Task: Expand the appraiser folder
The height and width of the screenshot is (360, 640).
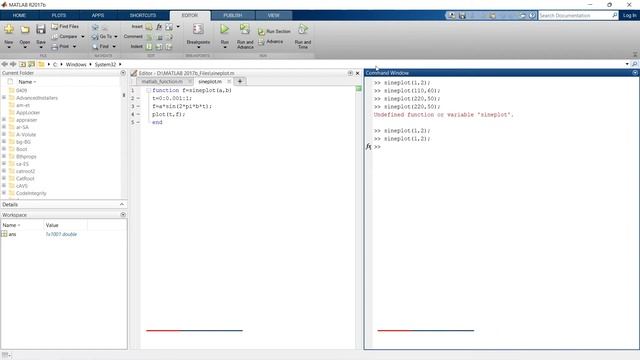Action: pos(4,120)
